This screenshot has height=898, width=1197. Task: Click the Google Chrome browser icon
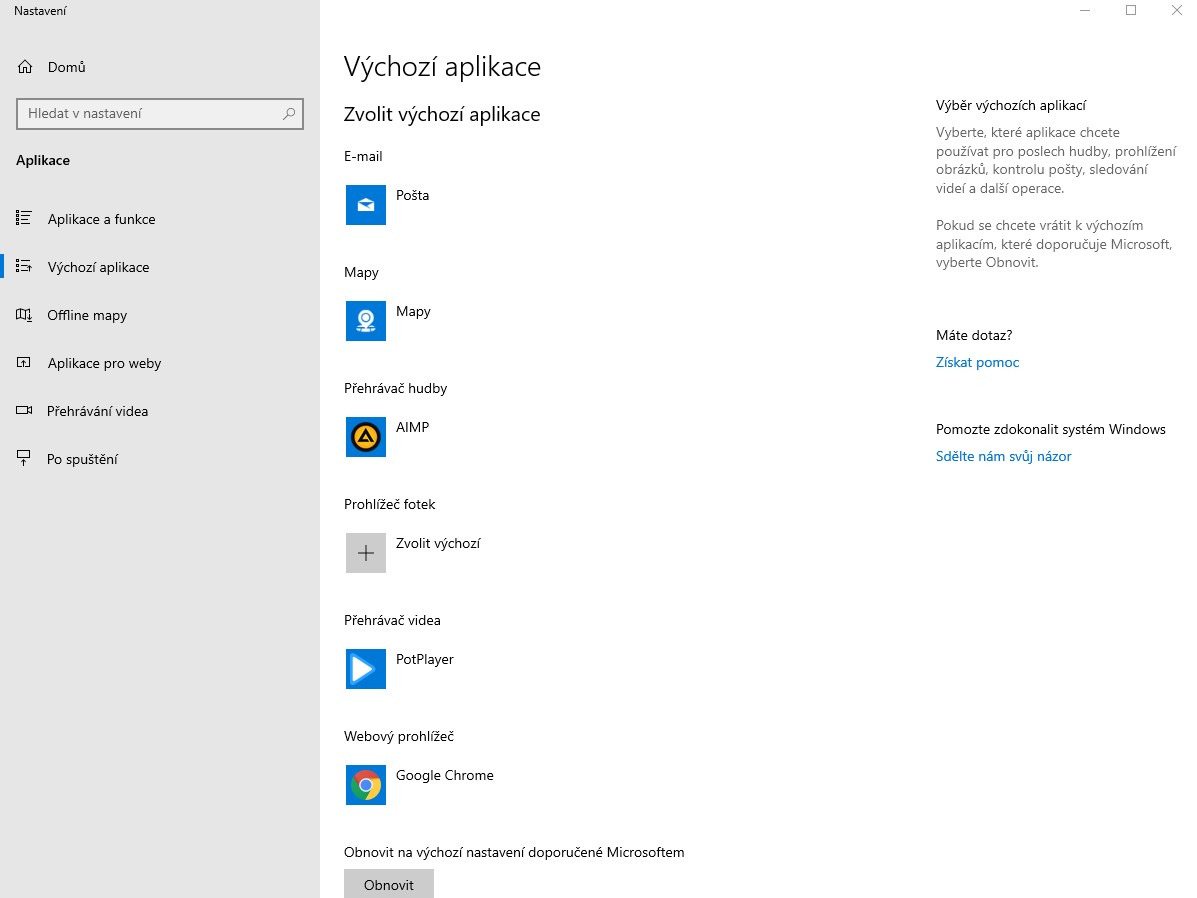click(x=366, y=785)
